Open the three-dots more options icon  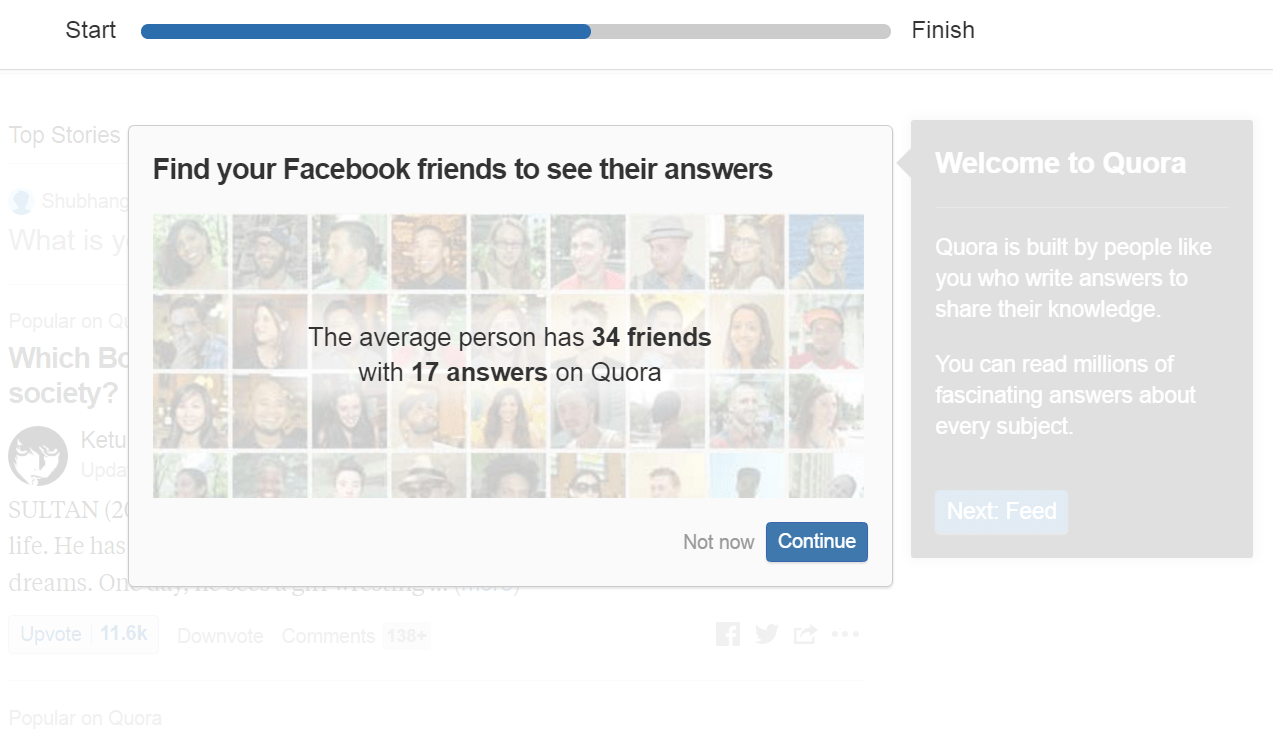[845, 634]
